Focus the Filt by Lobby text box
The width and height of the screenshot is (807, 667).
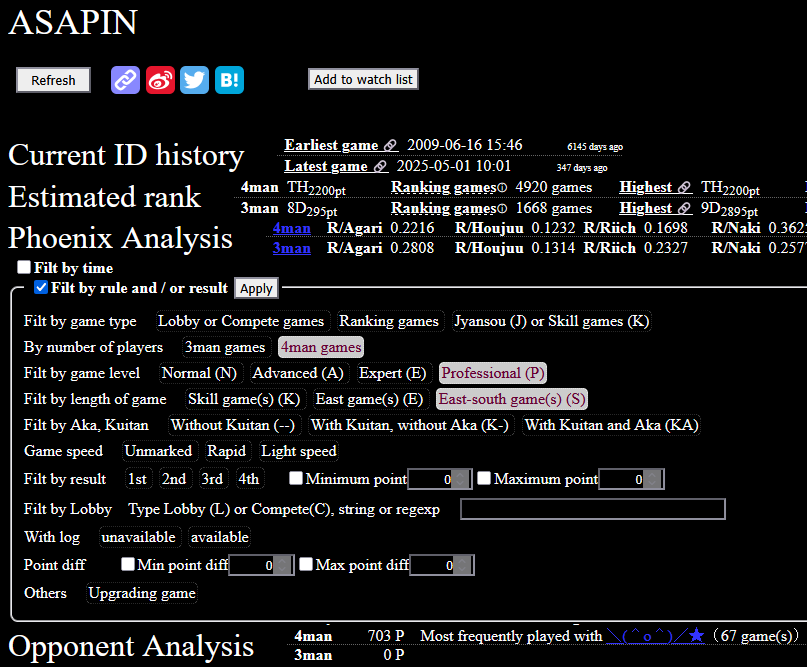click(x=593, y=509)
